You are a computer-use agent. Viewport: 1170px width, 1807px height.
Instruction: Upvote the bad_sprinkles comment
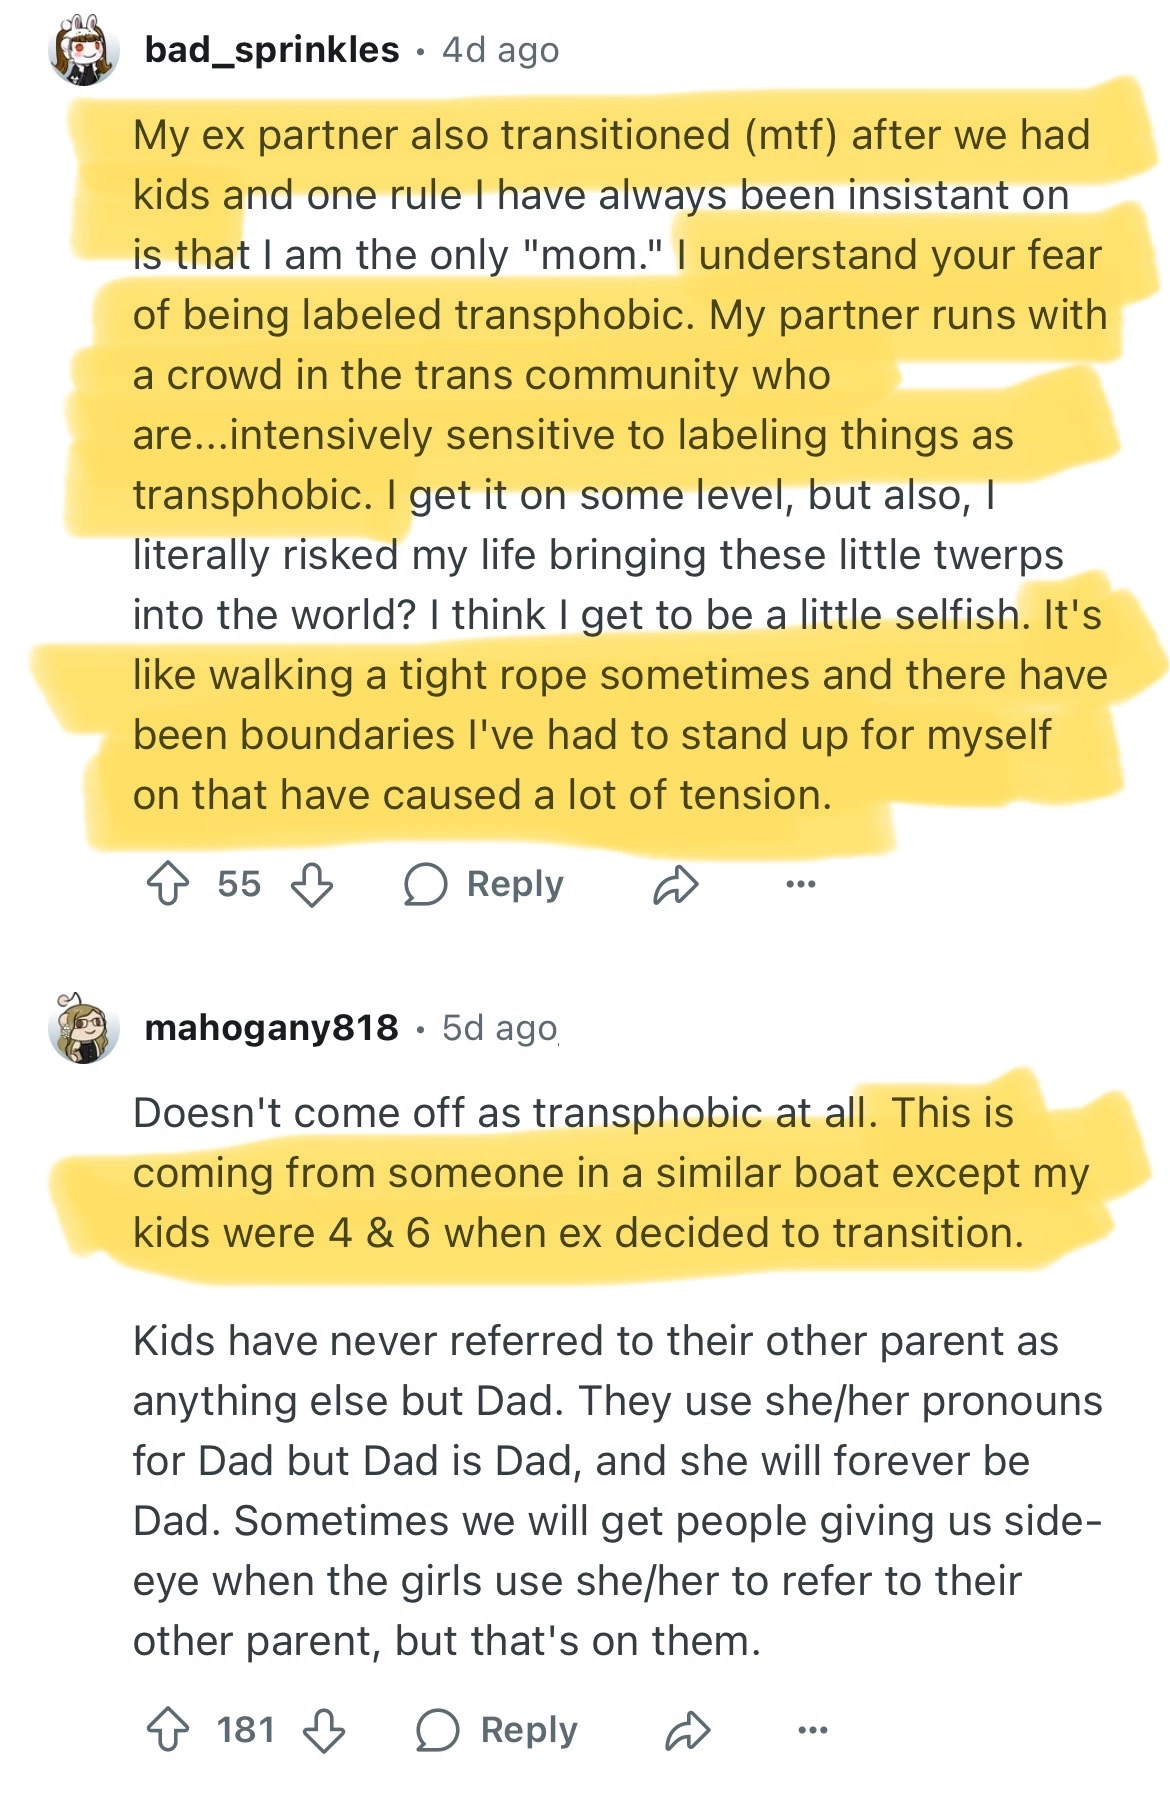pyautogui.click(x=168, y=885)
